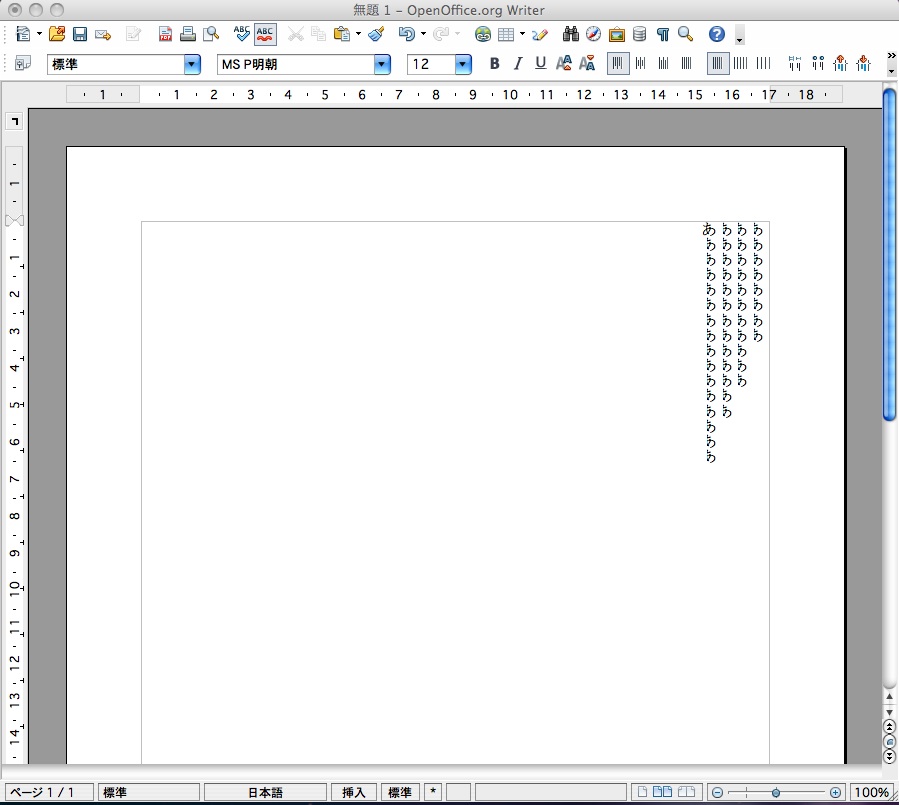Switch to book view layout

click(686, 792)
